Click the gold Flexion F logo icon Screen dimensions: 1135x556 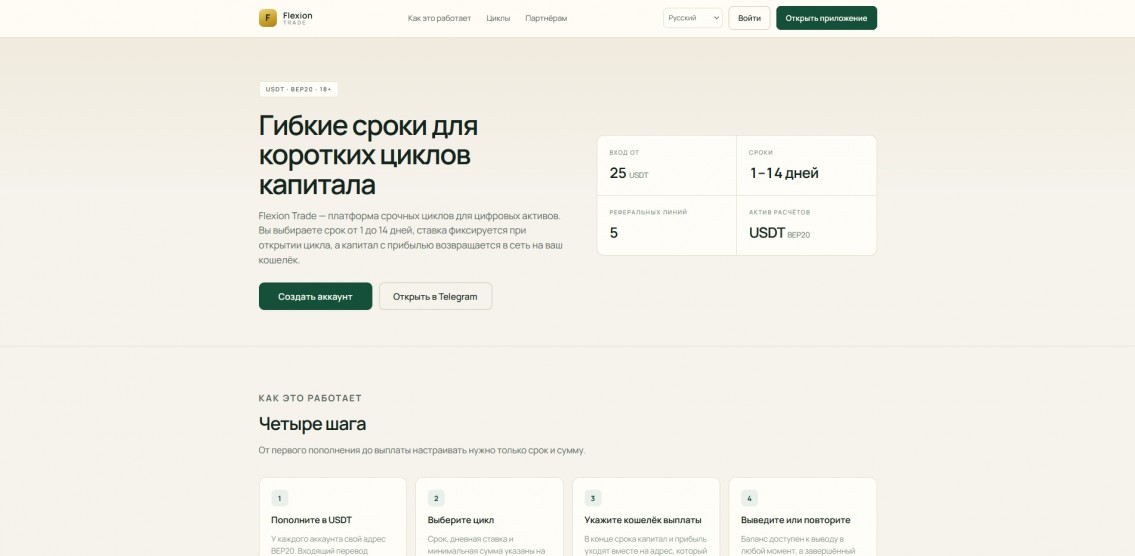coord(268,18)
